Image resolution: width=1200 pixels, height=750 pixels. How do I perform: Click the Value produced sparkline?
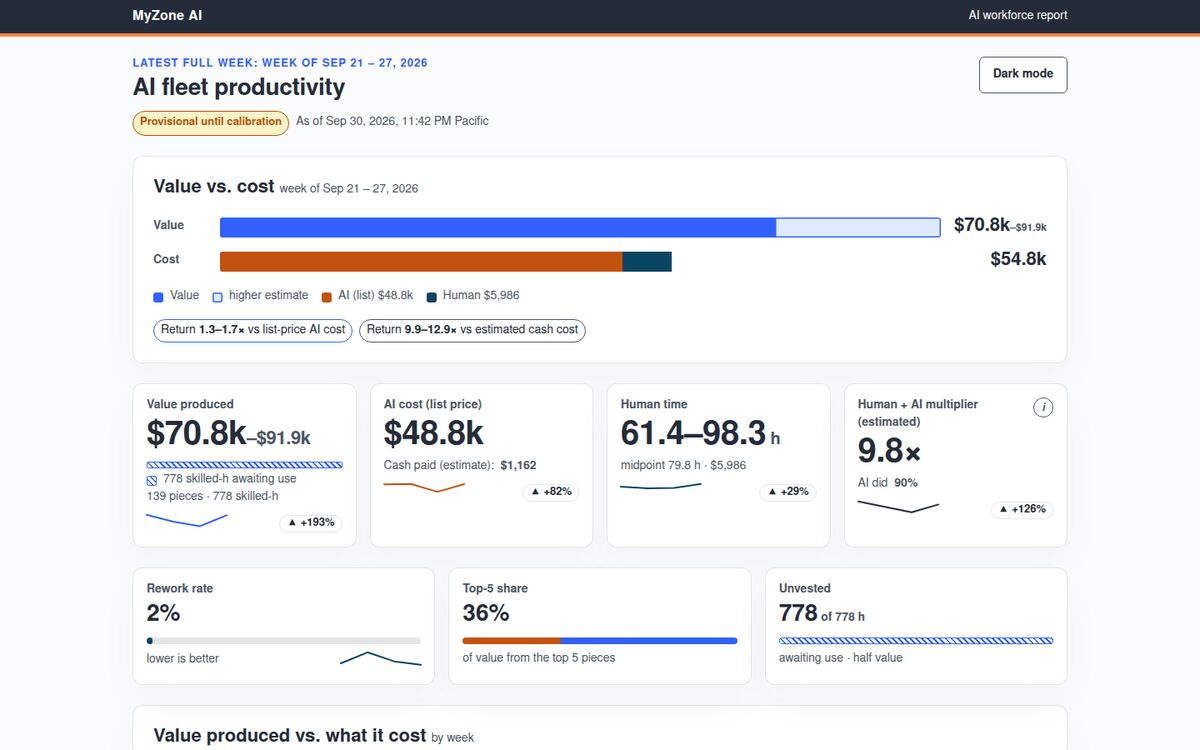pyautogui.click(x=187, y=520)
